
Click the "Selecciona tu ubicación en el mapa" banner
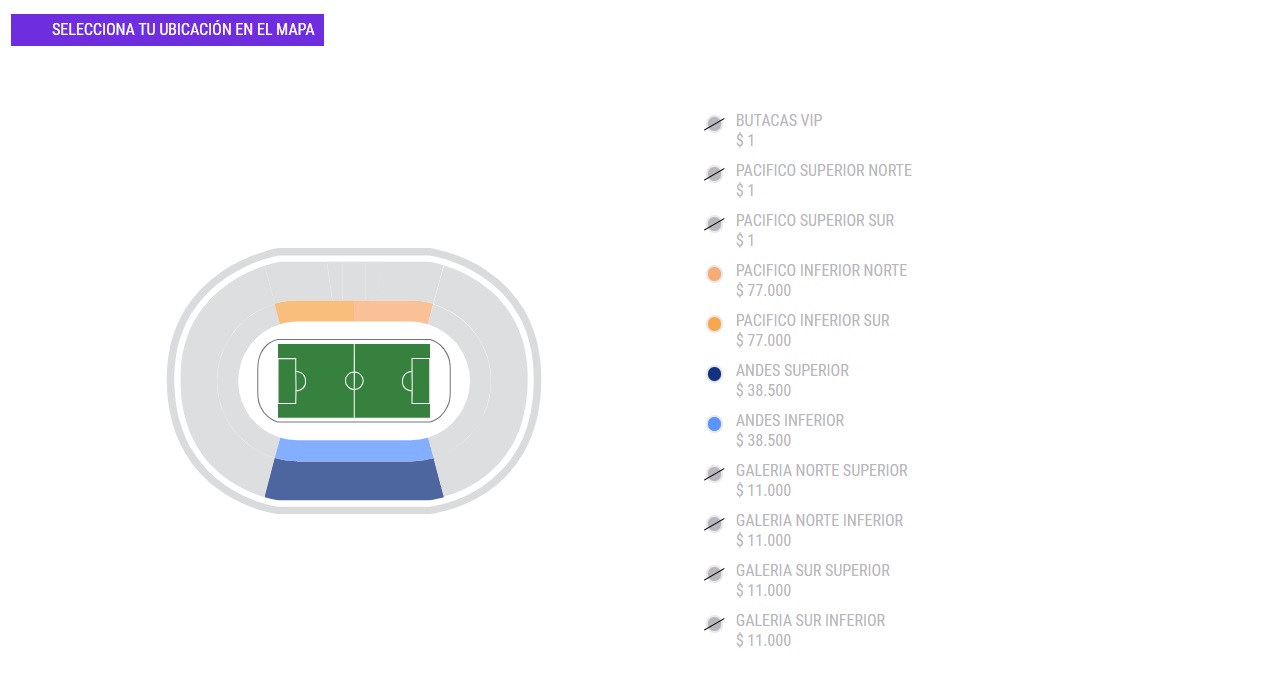point(168,30)
